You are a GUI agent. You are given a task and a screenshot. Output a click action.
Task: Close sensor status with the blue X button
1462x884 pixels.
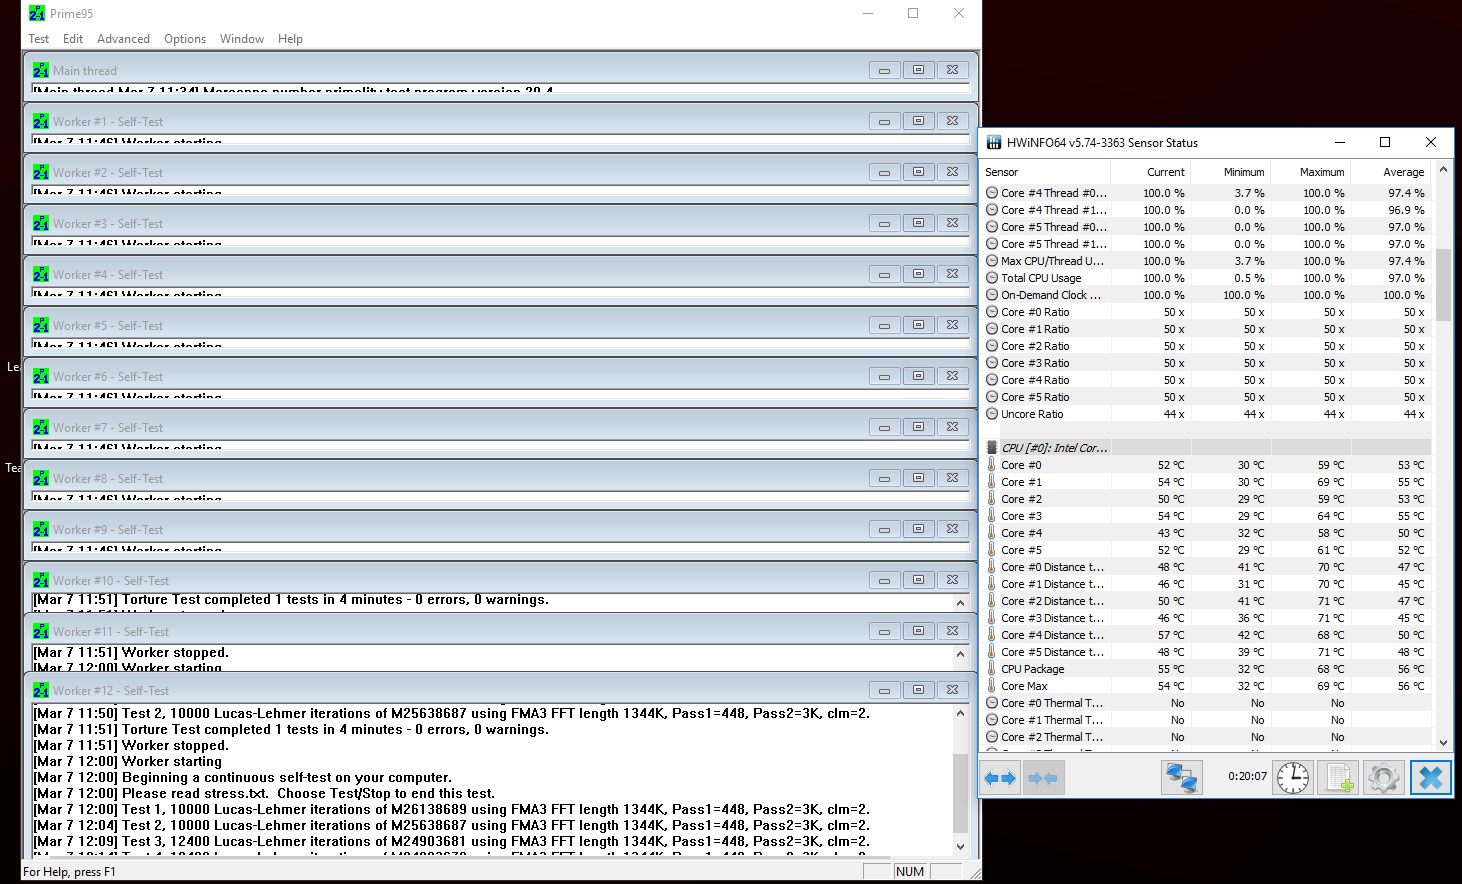coord(1430,777)
